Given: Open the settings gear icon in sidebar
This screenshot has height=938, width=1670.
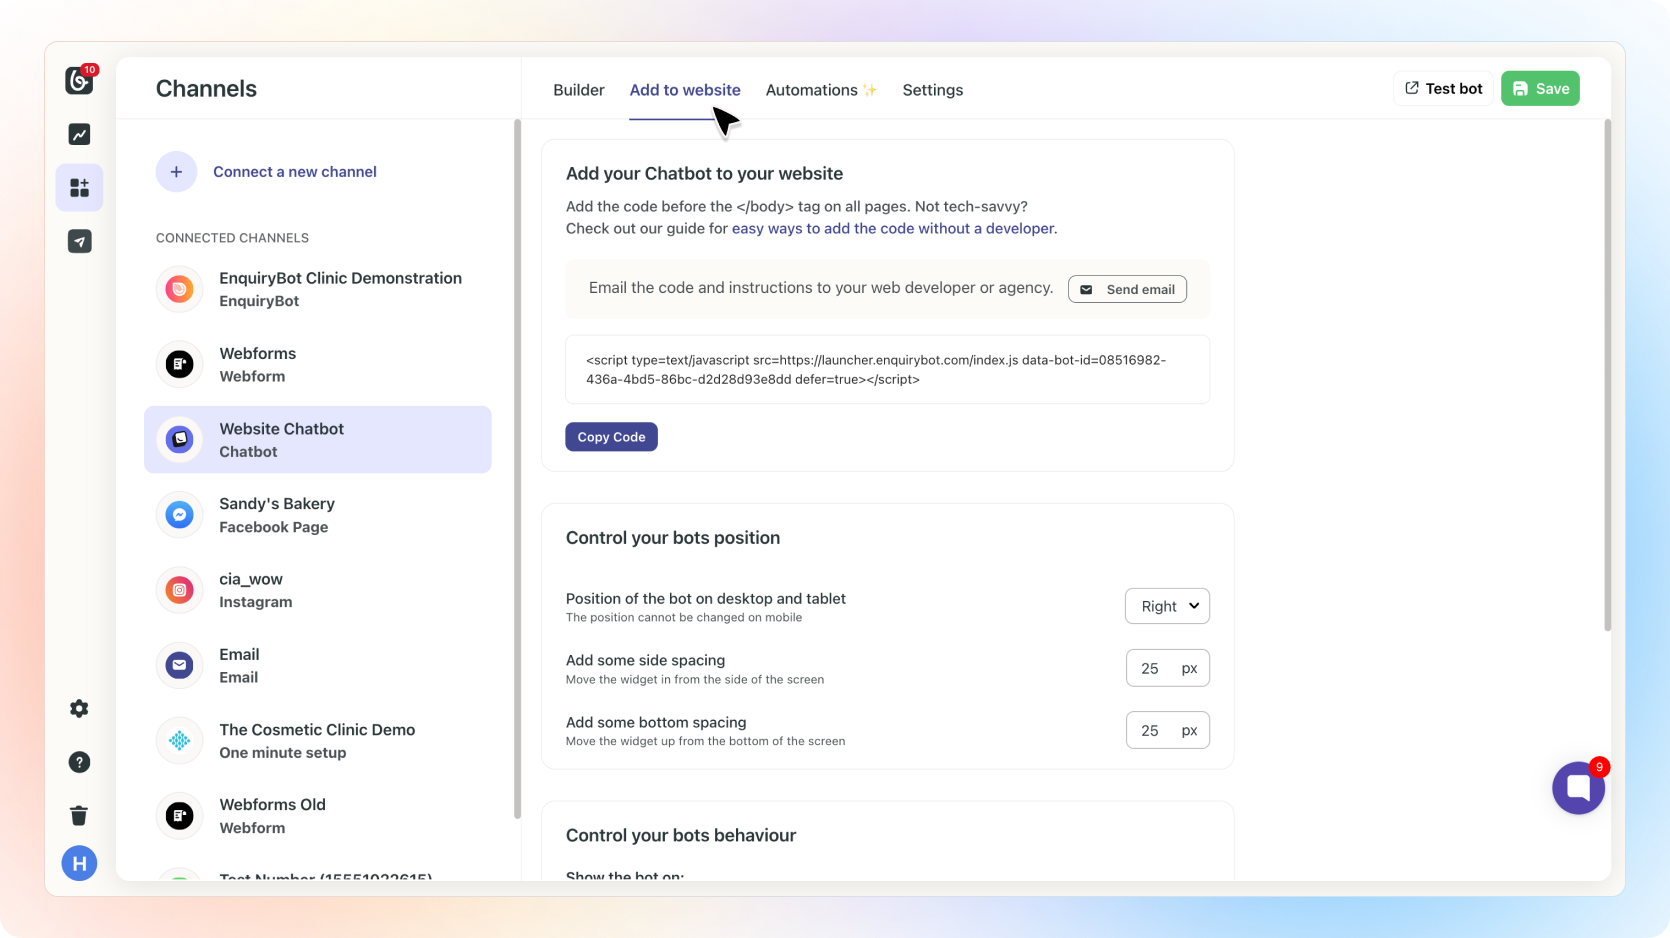Looking at the screenshot, I should (79, 709).
